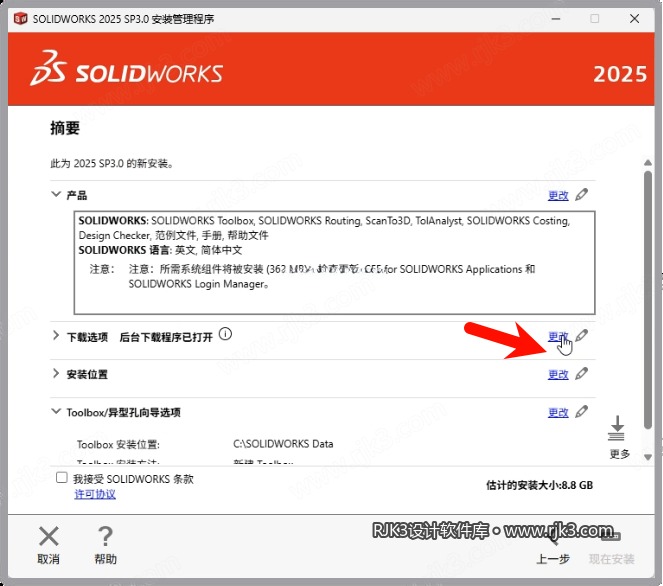Click 更改 link for 产品
This screenshot has height=586, width=663.
pyautogui.click(x=558, y=195)
